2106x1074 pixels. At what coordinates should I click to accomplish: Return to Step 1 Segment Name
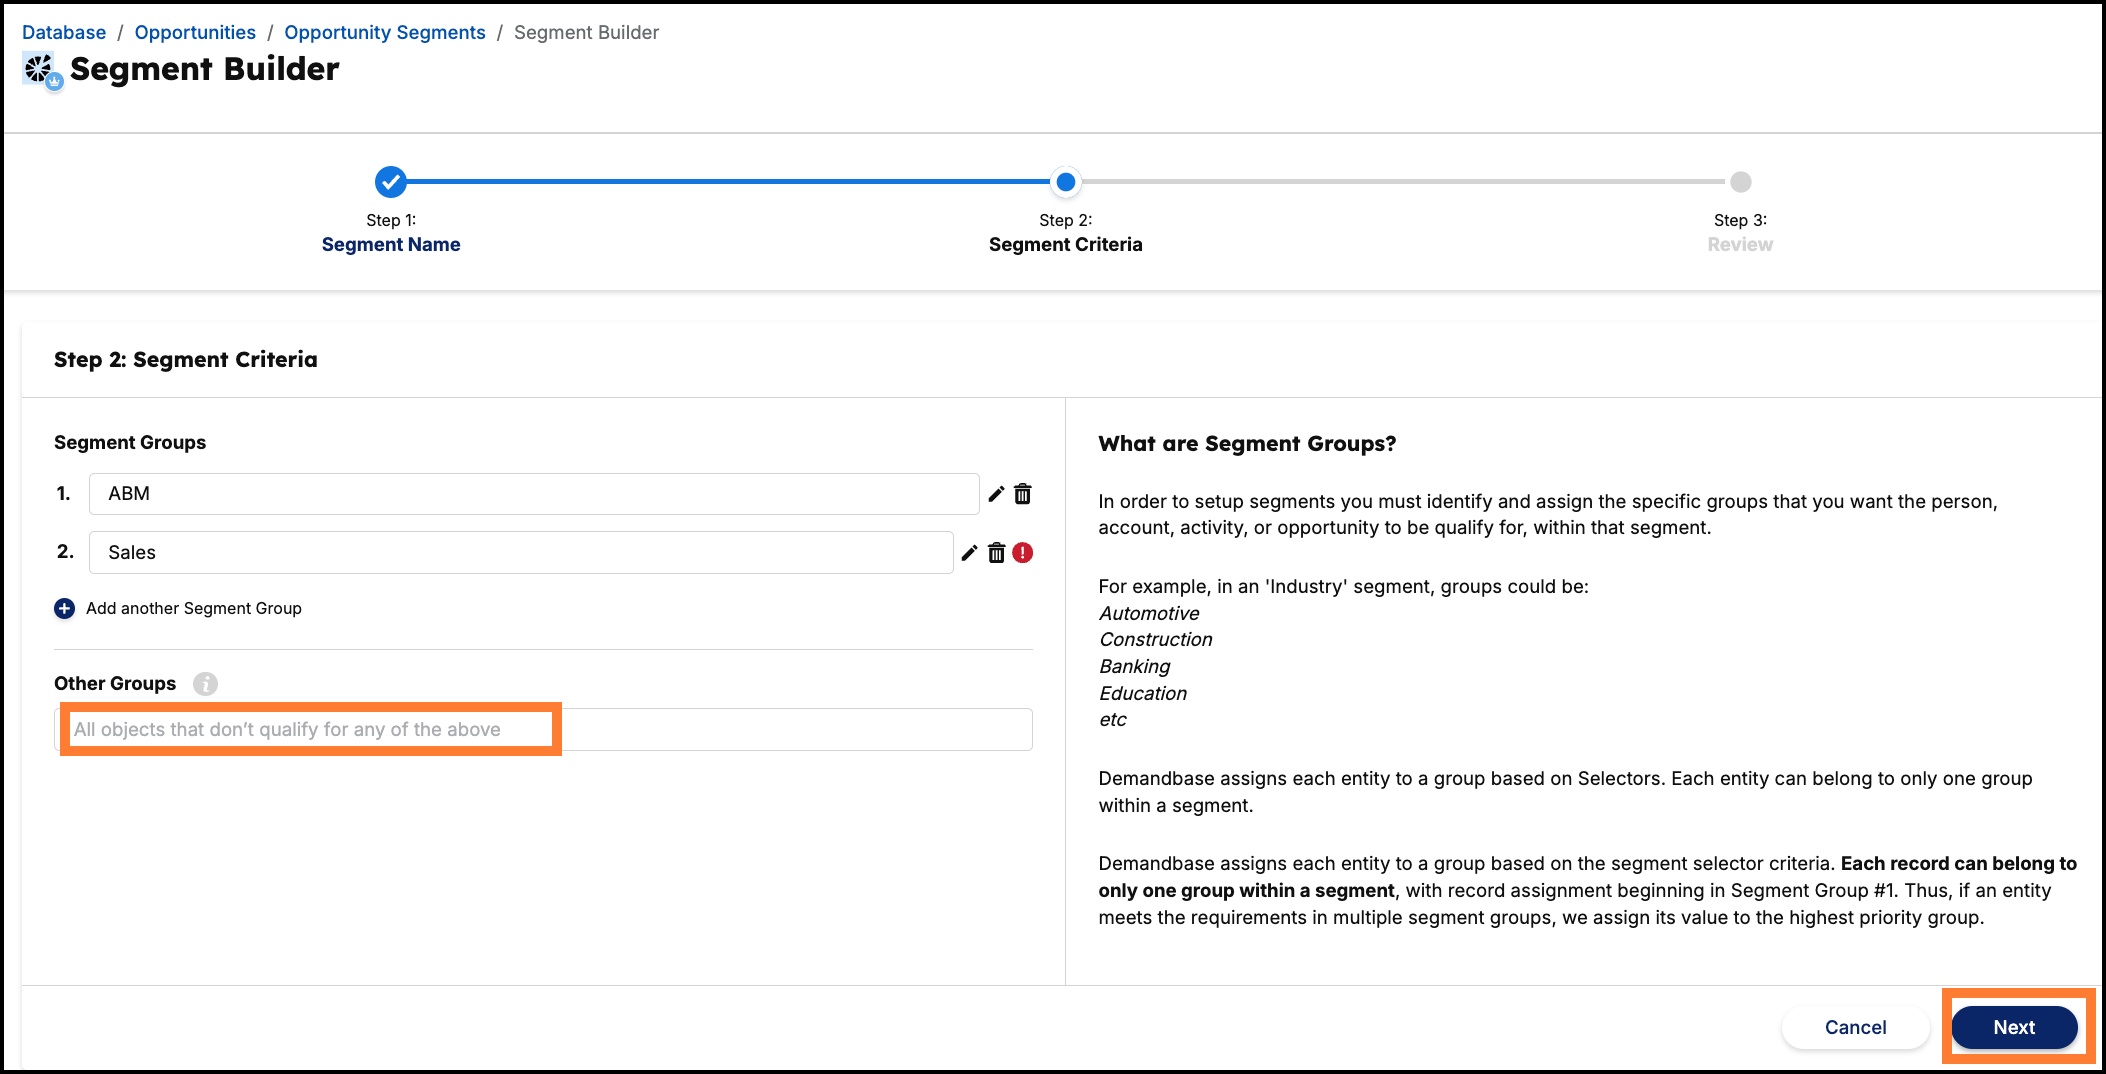[391, 245]
